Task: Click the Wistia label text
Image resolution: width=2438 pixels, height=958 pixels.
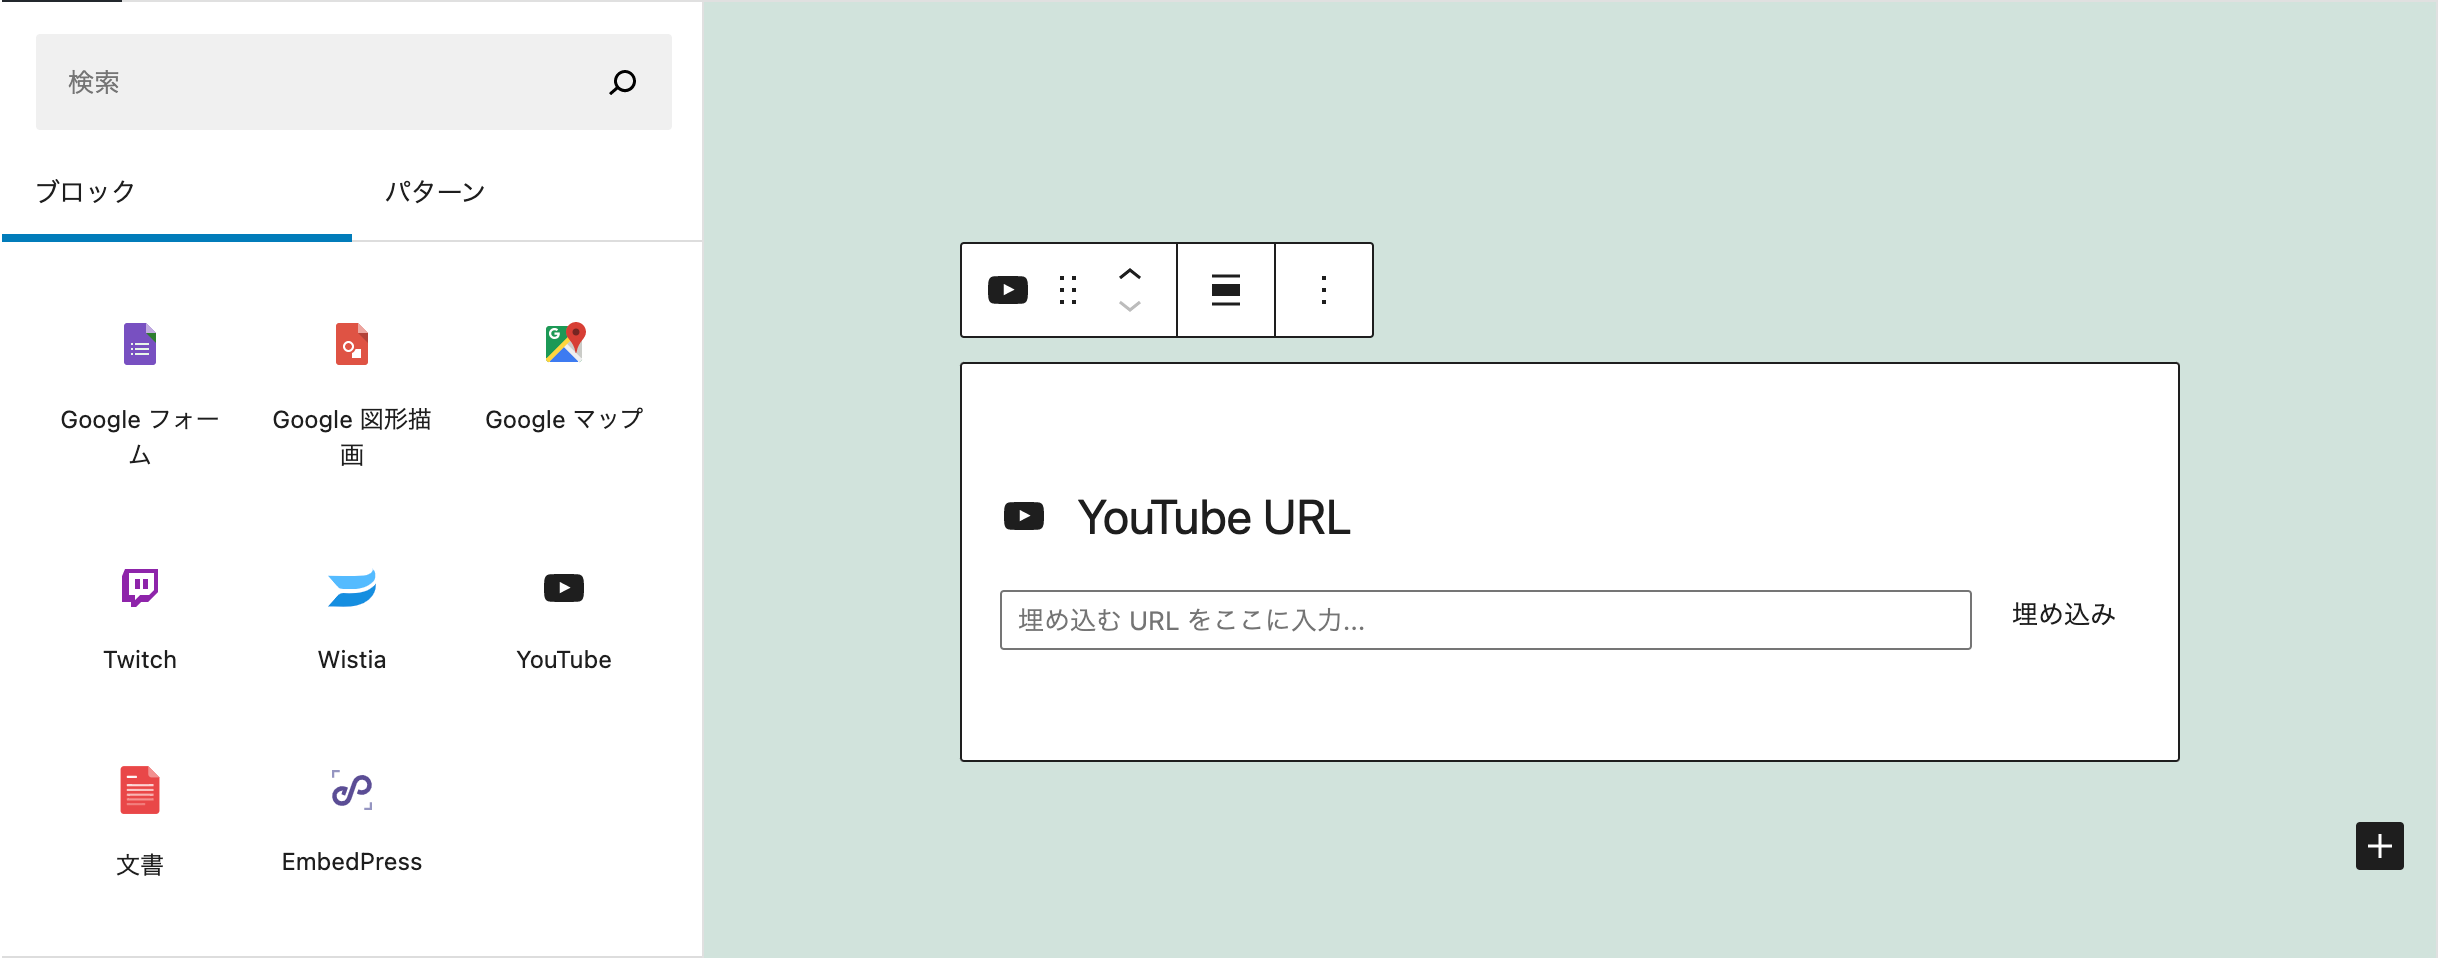Action: (352, 660)
